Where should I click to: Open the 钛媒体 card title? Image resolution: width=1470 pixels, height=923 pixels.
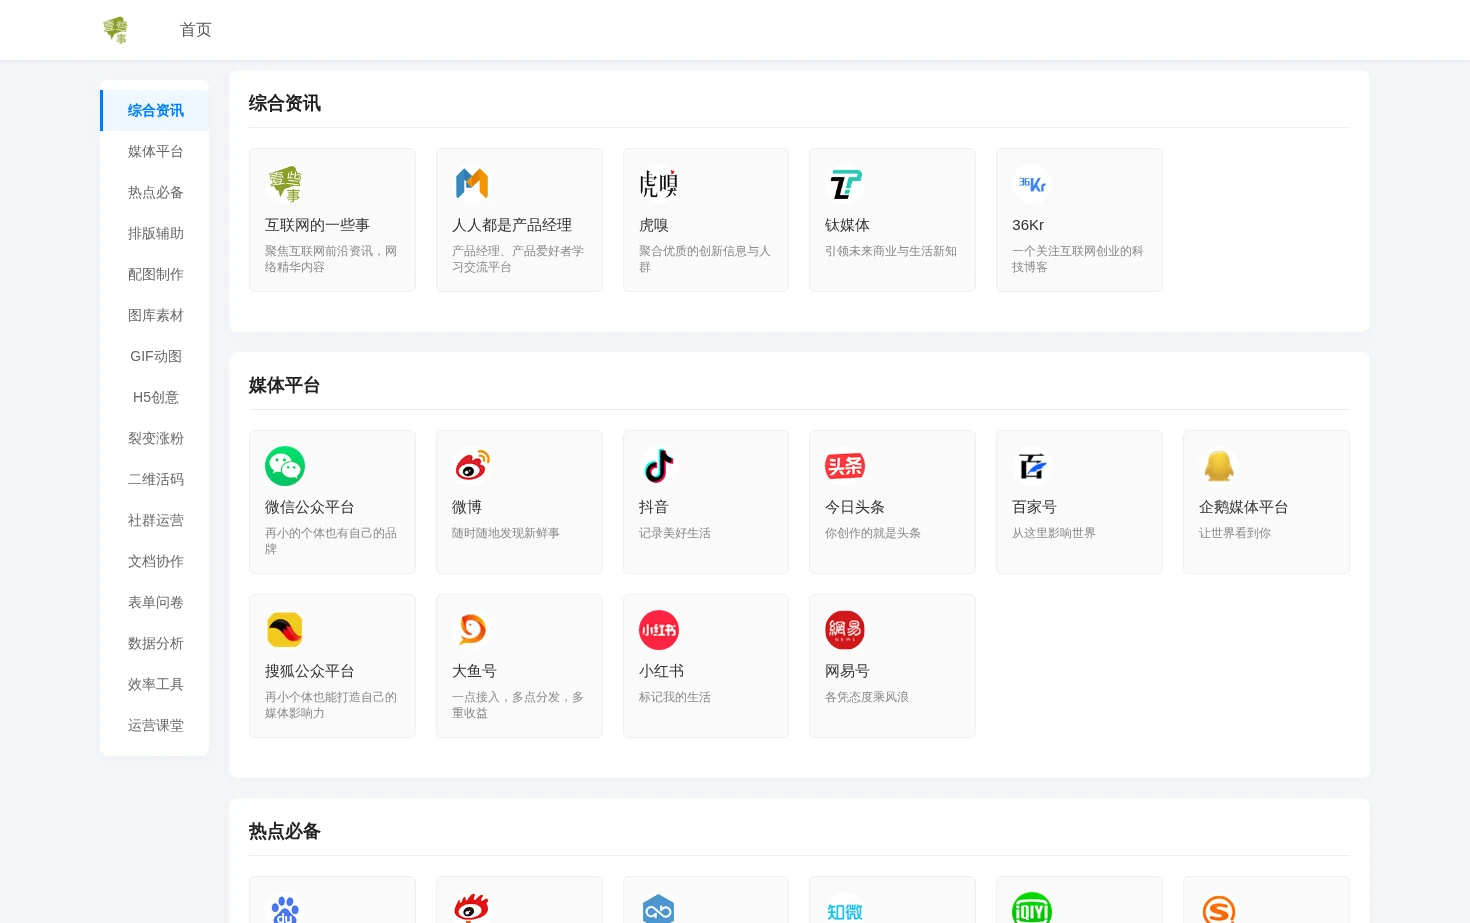pos(847,226)
